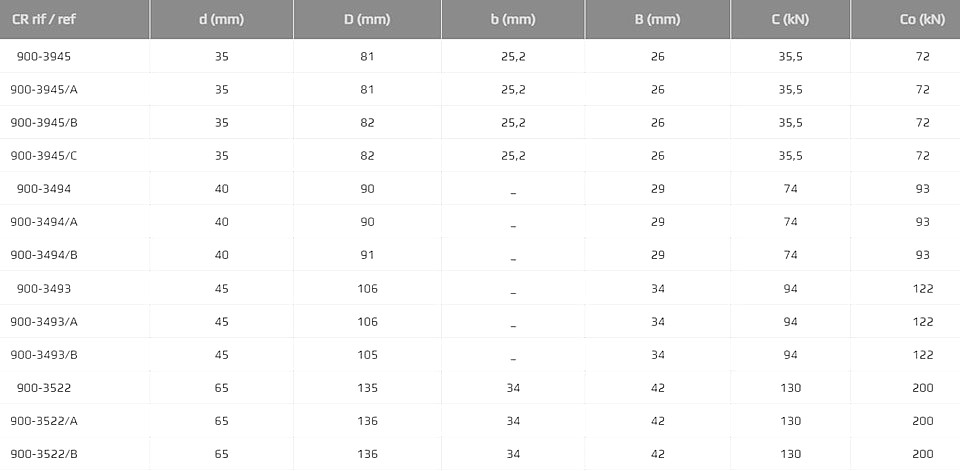Select the CR rif / ref column header
The height and width of the screenshot is (471, 960).
click(44, 19)
